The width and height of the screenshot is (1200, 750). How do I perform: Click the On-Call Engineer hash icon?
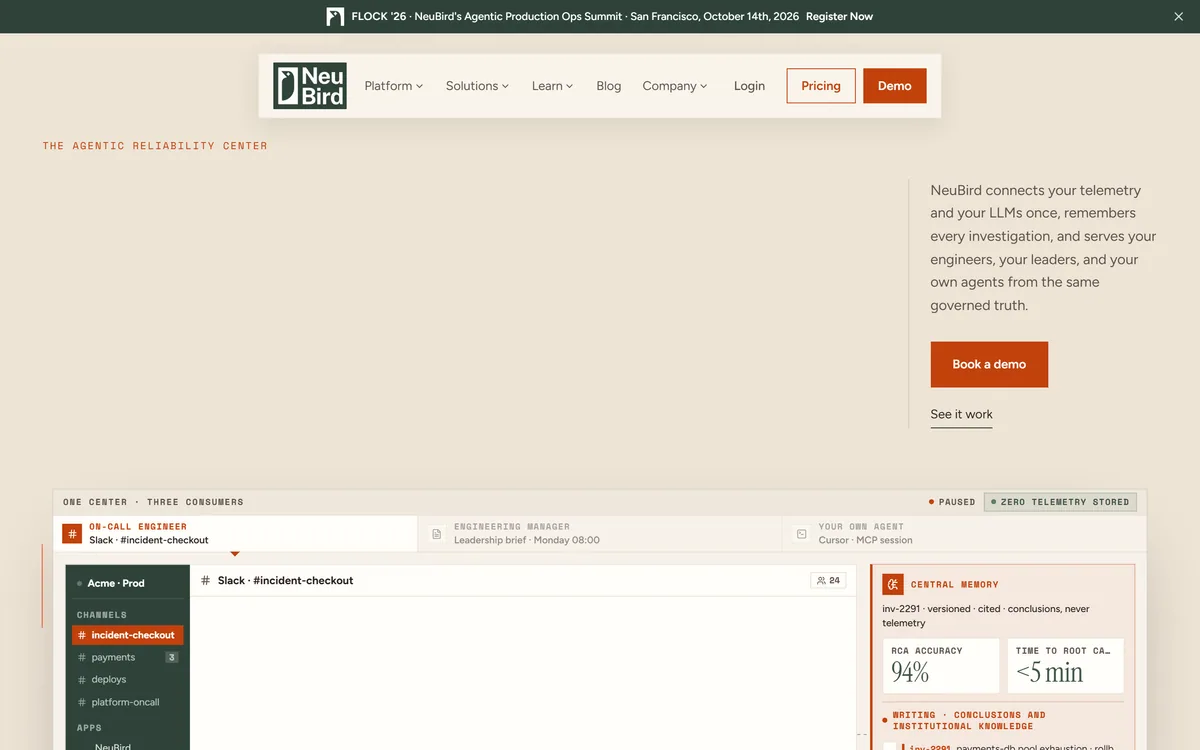tap(72, 534)
